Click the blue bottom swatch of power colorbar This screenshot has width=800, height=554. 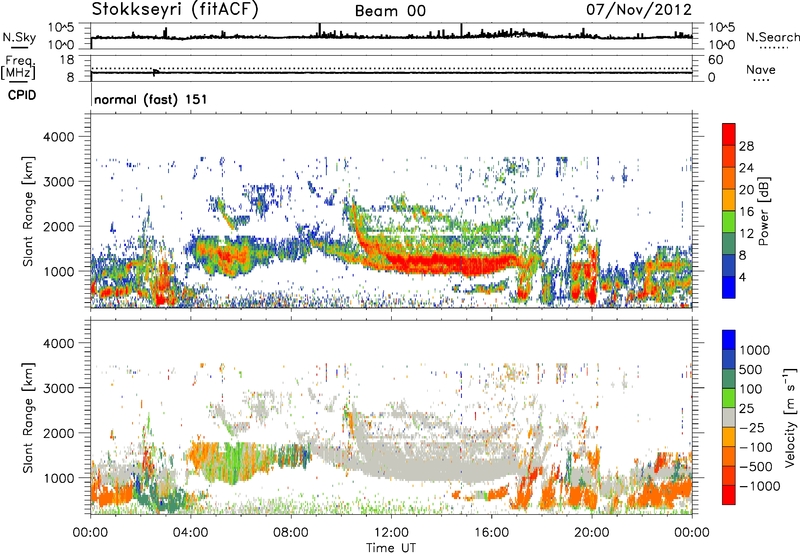coord(729,287)
